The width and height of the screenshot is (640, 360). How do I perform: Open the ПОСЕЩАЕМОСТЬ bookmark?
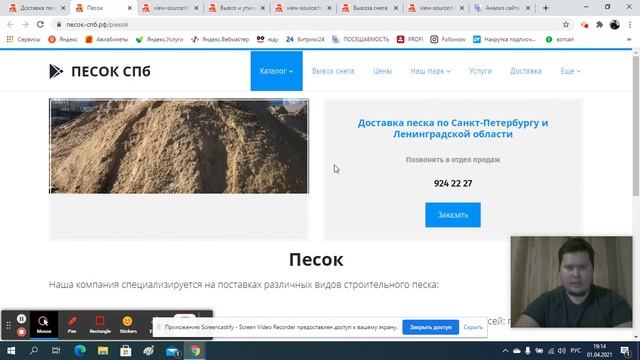360,39
